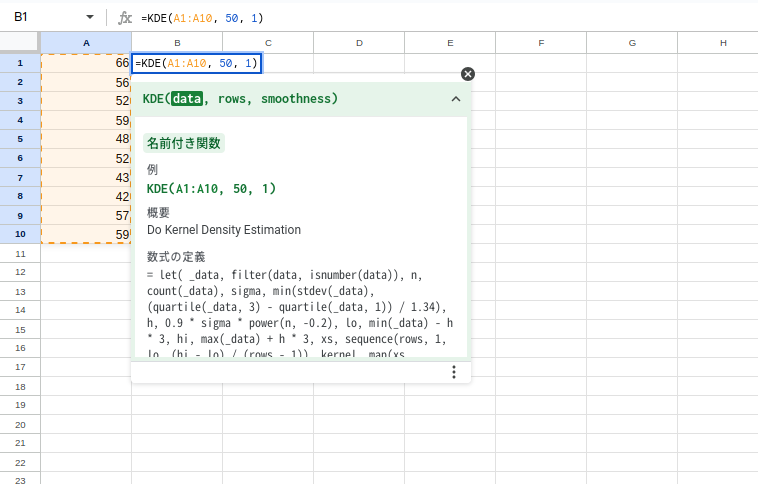Screen dimensions: 758x484
Task: Select the highlighted data argument in the KDE signature
Action: [187, 99]
